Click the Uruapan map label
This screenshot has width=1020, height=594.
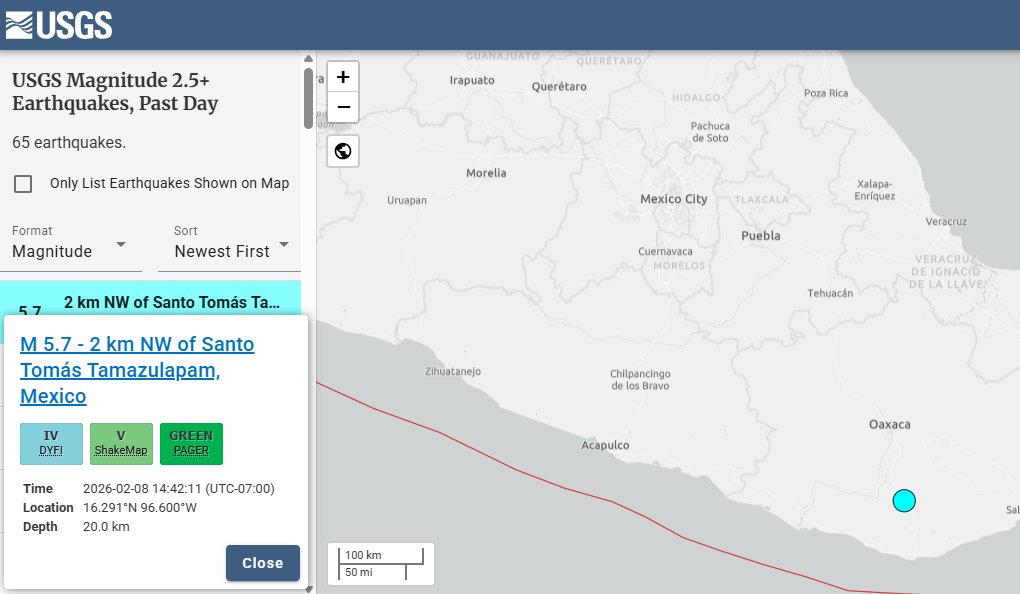[x=407, y=200]
